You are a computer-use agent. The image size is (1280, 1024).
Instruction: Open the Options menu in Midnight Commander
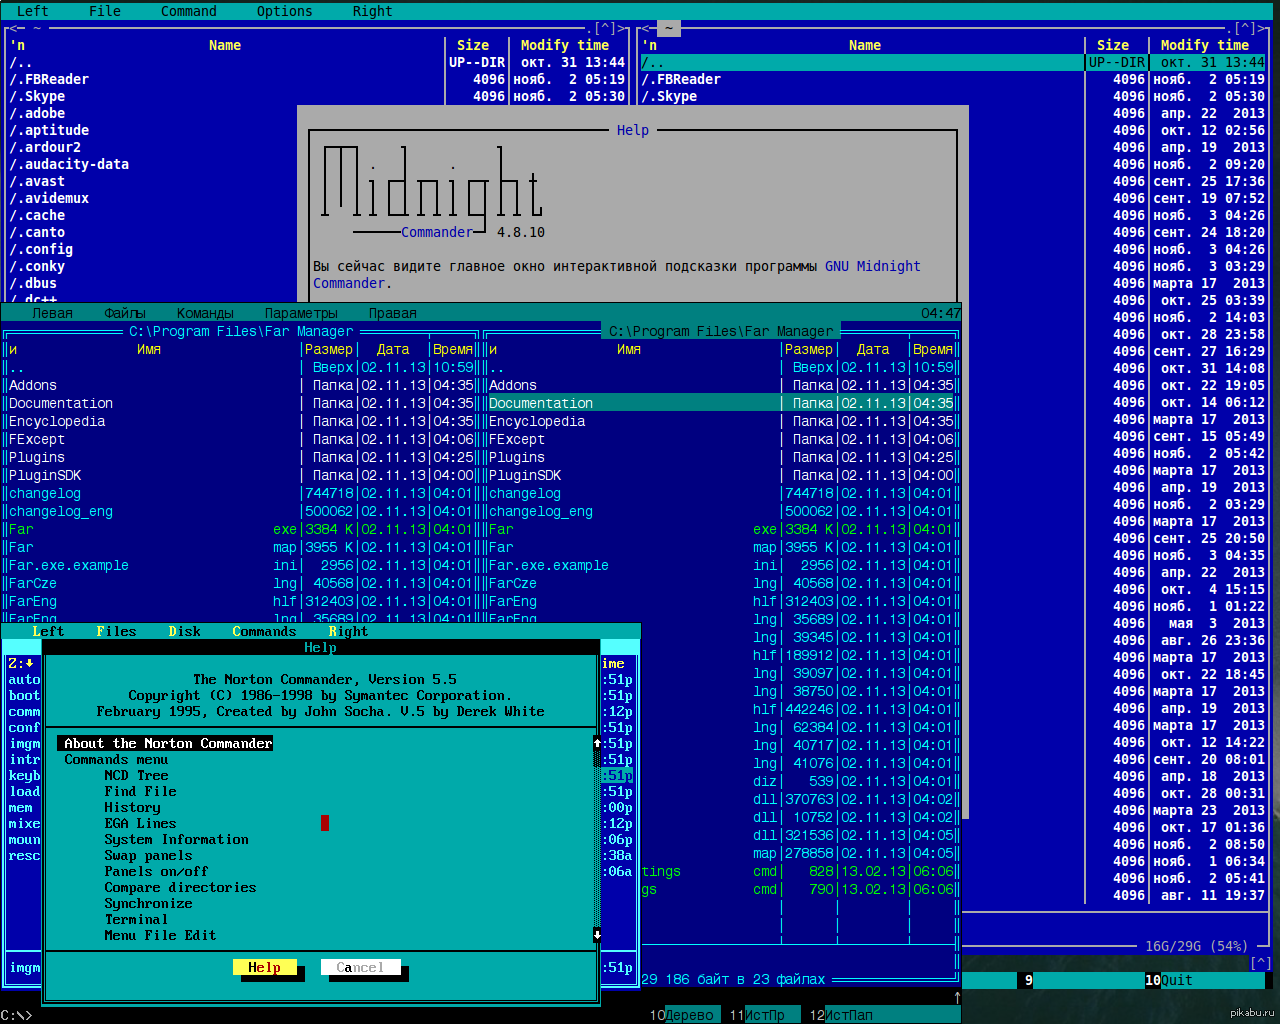(284, 11)
